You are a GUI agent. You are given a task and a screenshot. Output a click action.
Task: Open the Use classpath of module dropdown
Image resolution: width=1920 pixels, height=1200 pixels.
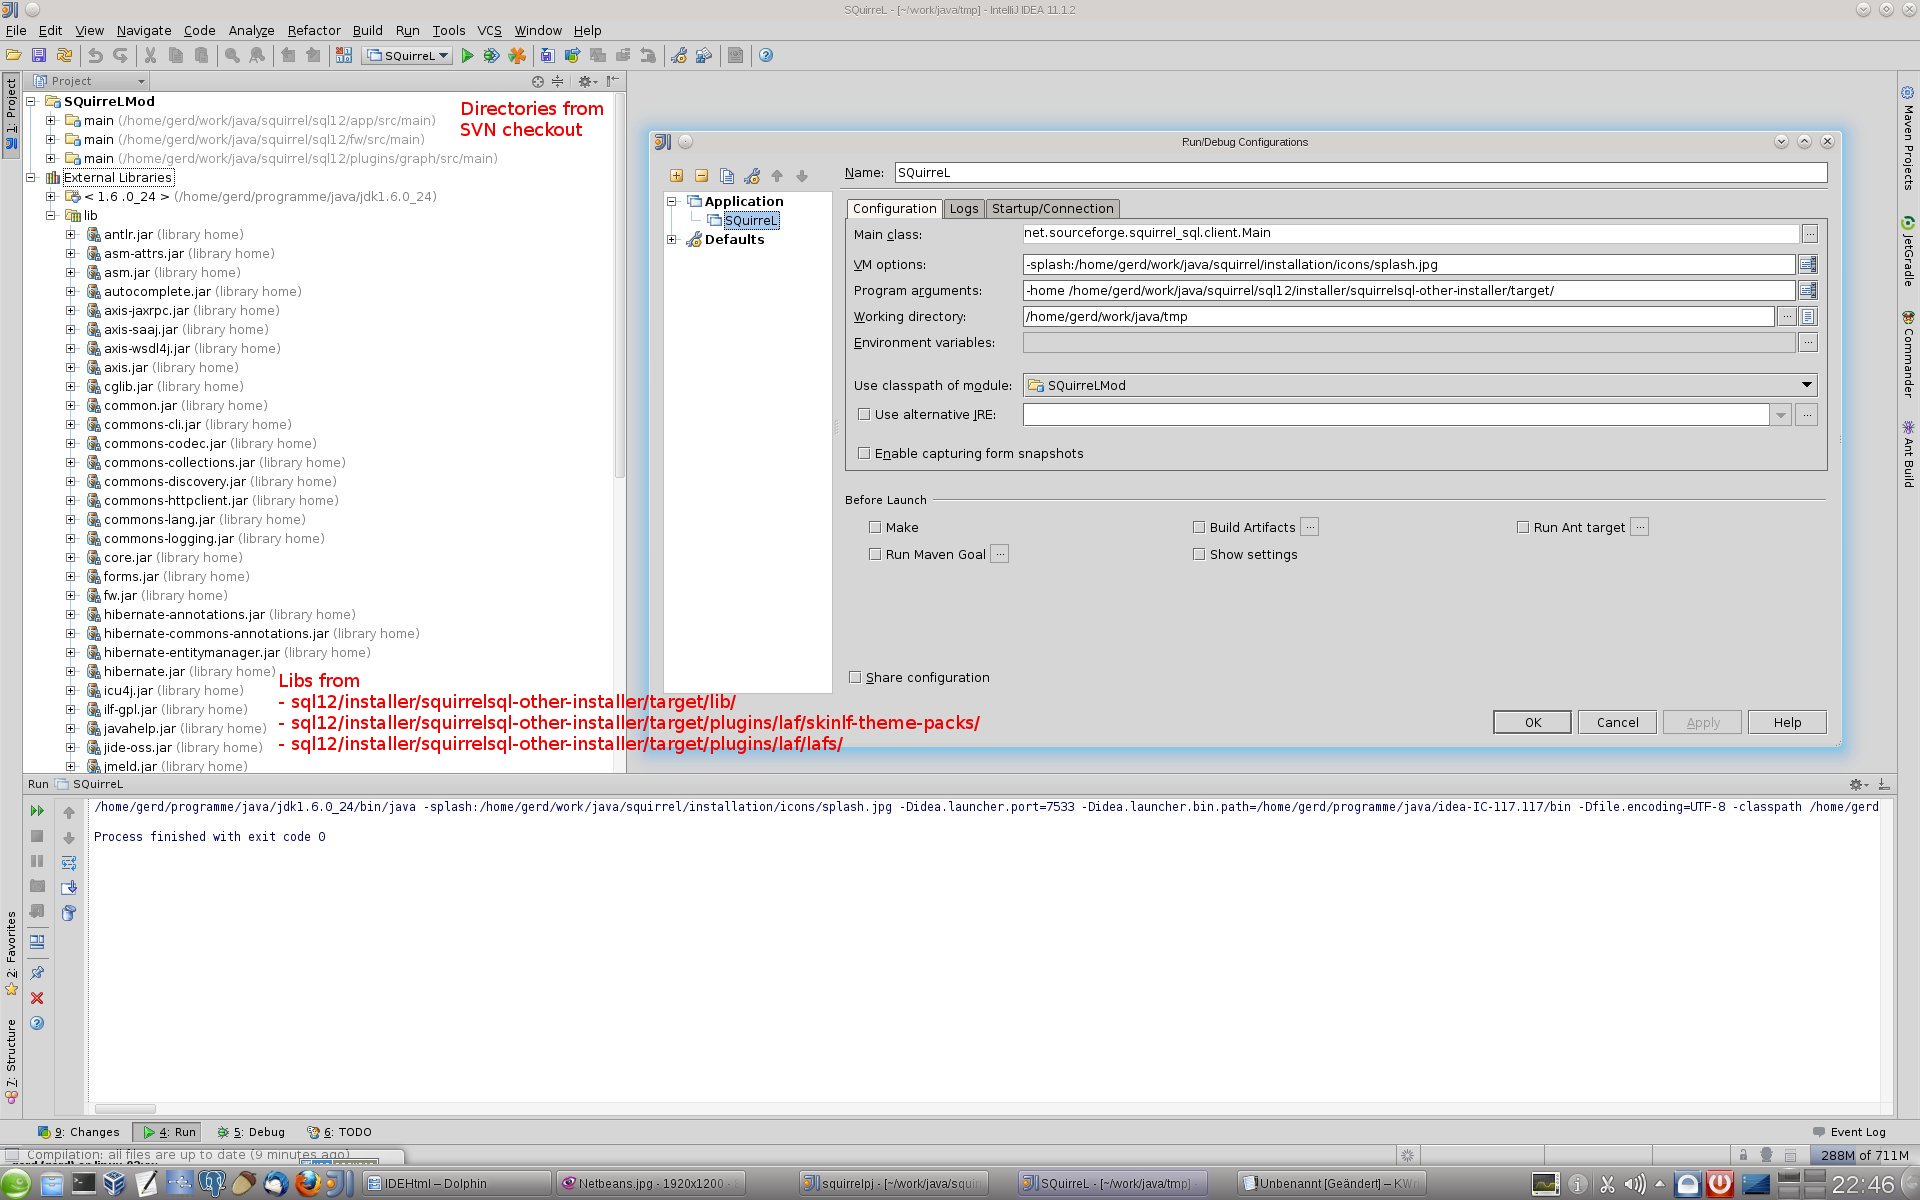click(1806, 384)
